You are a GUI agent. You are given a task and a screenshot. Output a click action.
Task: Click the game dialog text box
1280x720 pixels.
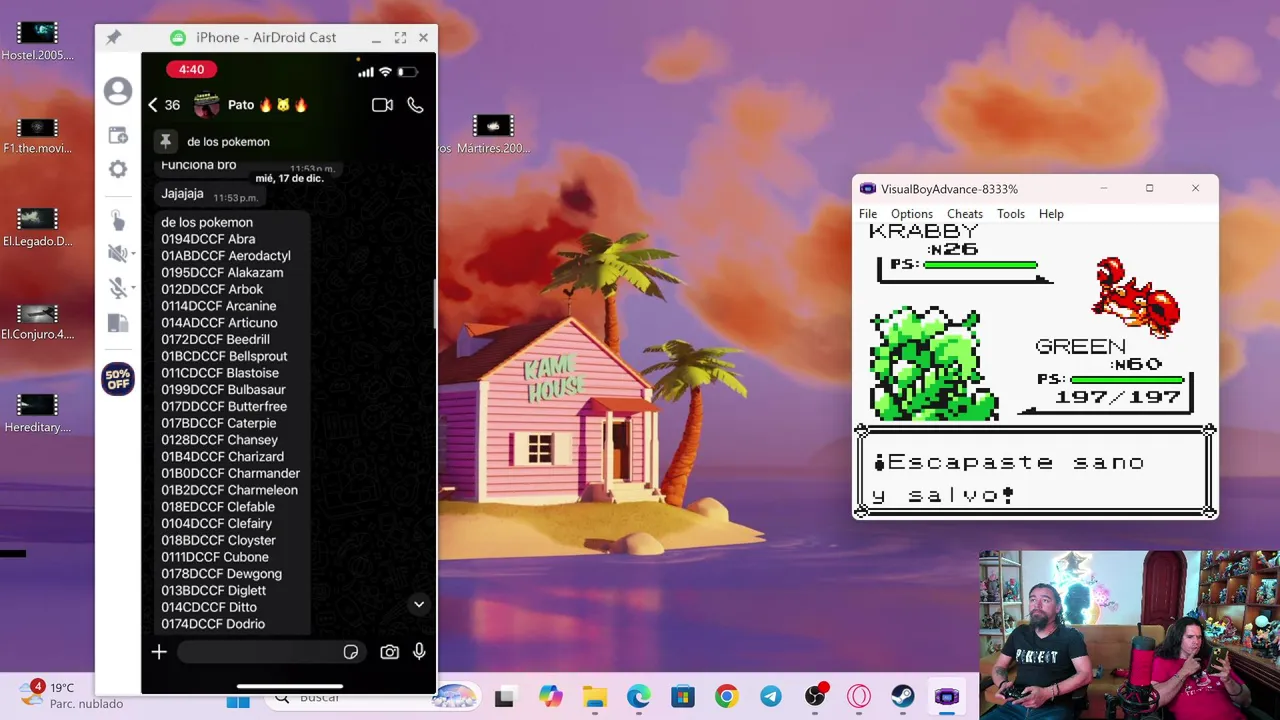point(1035,471)
